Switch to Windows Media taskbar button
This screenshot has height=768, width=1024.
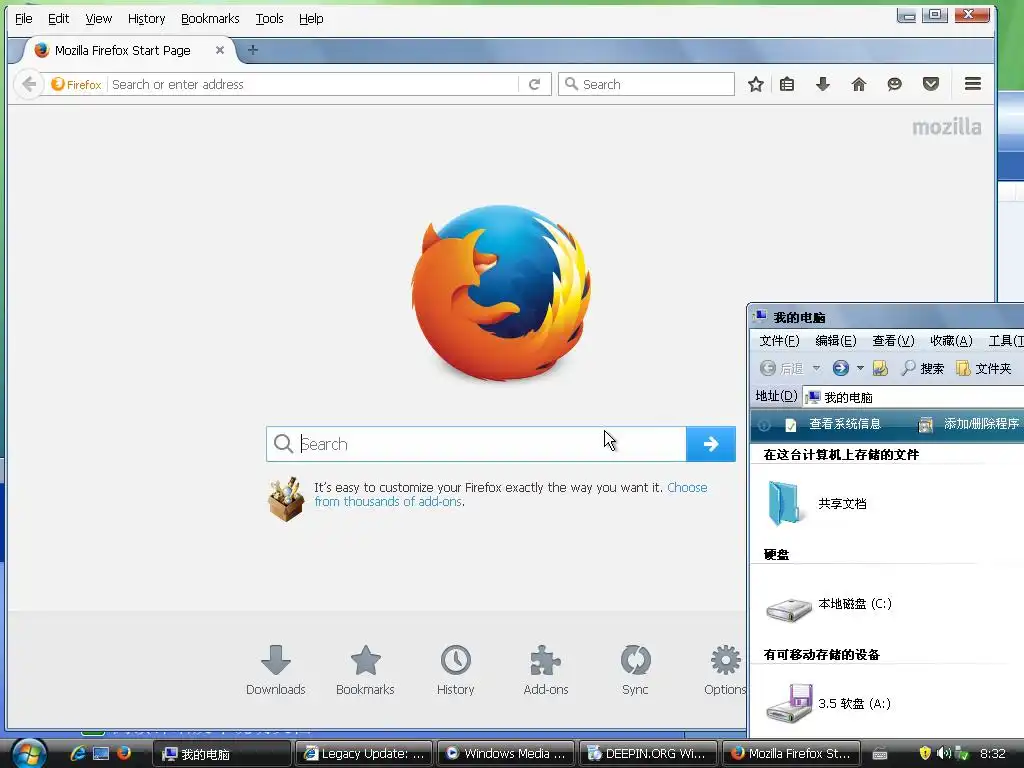505,754
